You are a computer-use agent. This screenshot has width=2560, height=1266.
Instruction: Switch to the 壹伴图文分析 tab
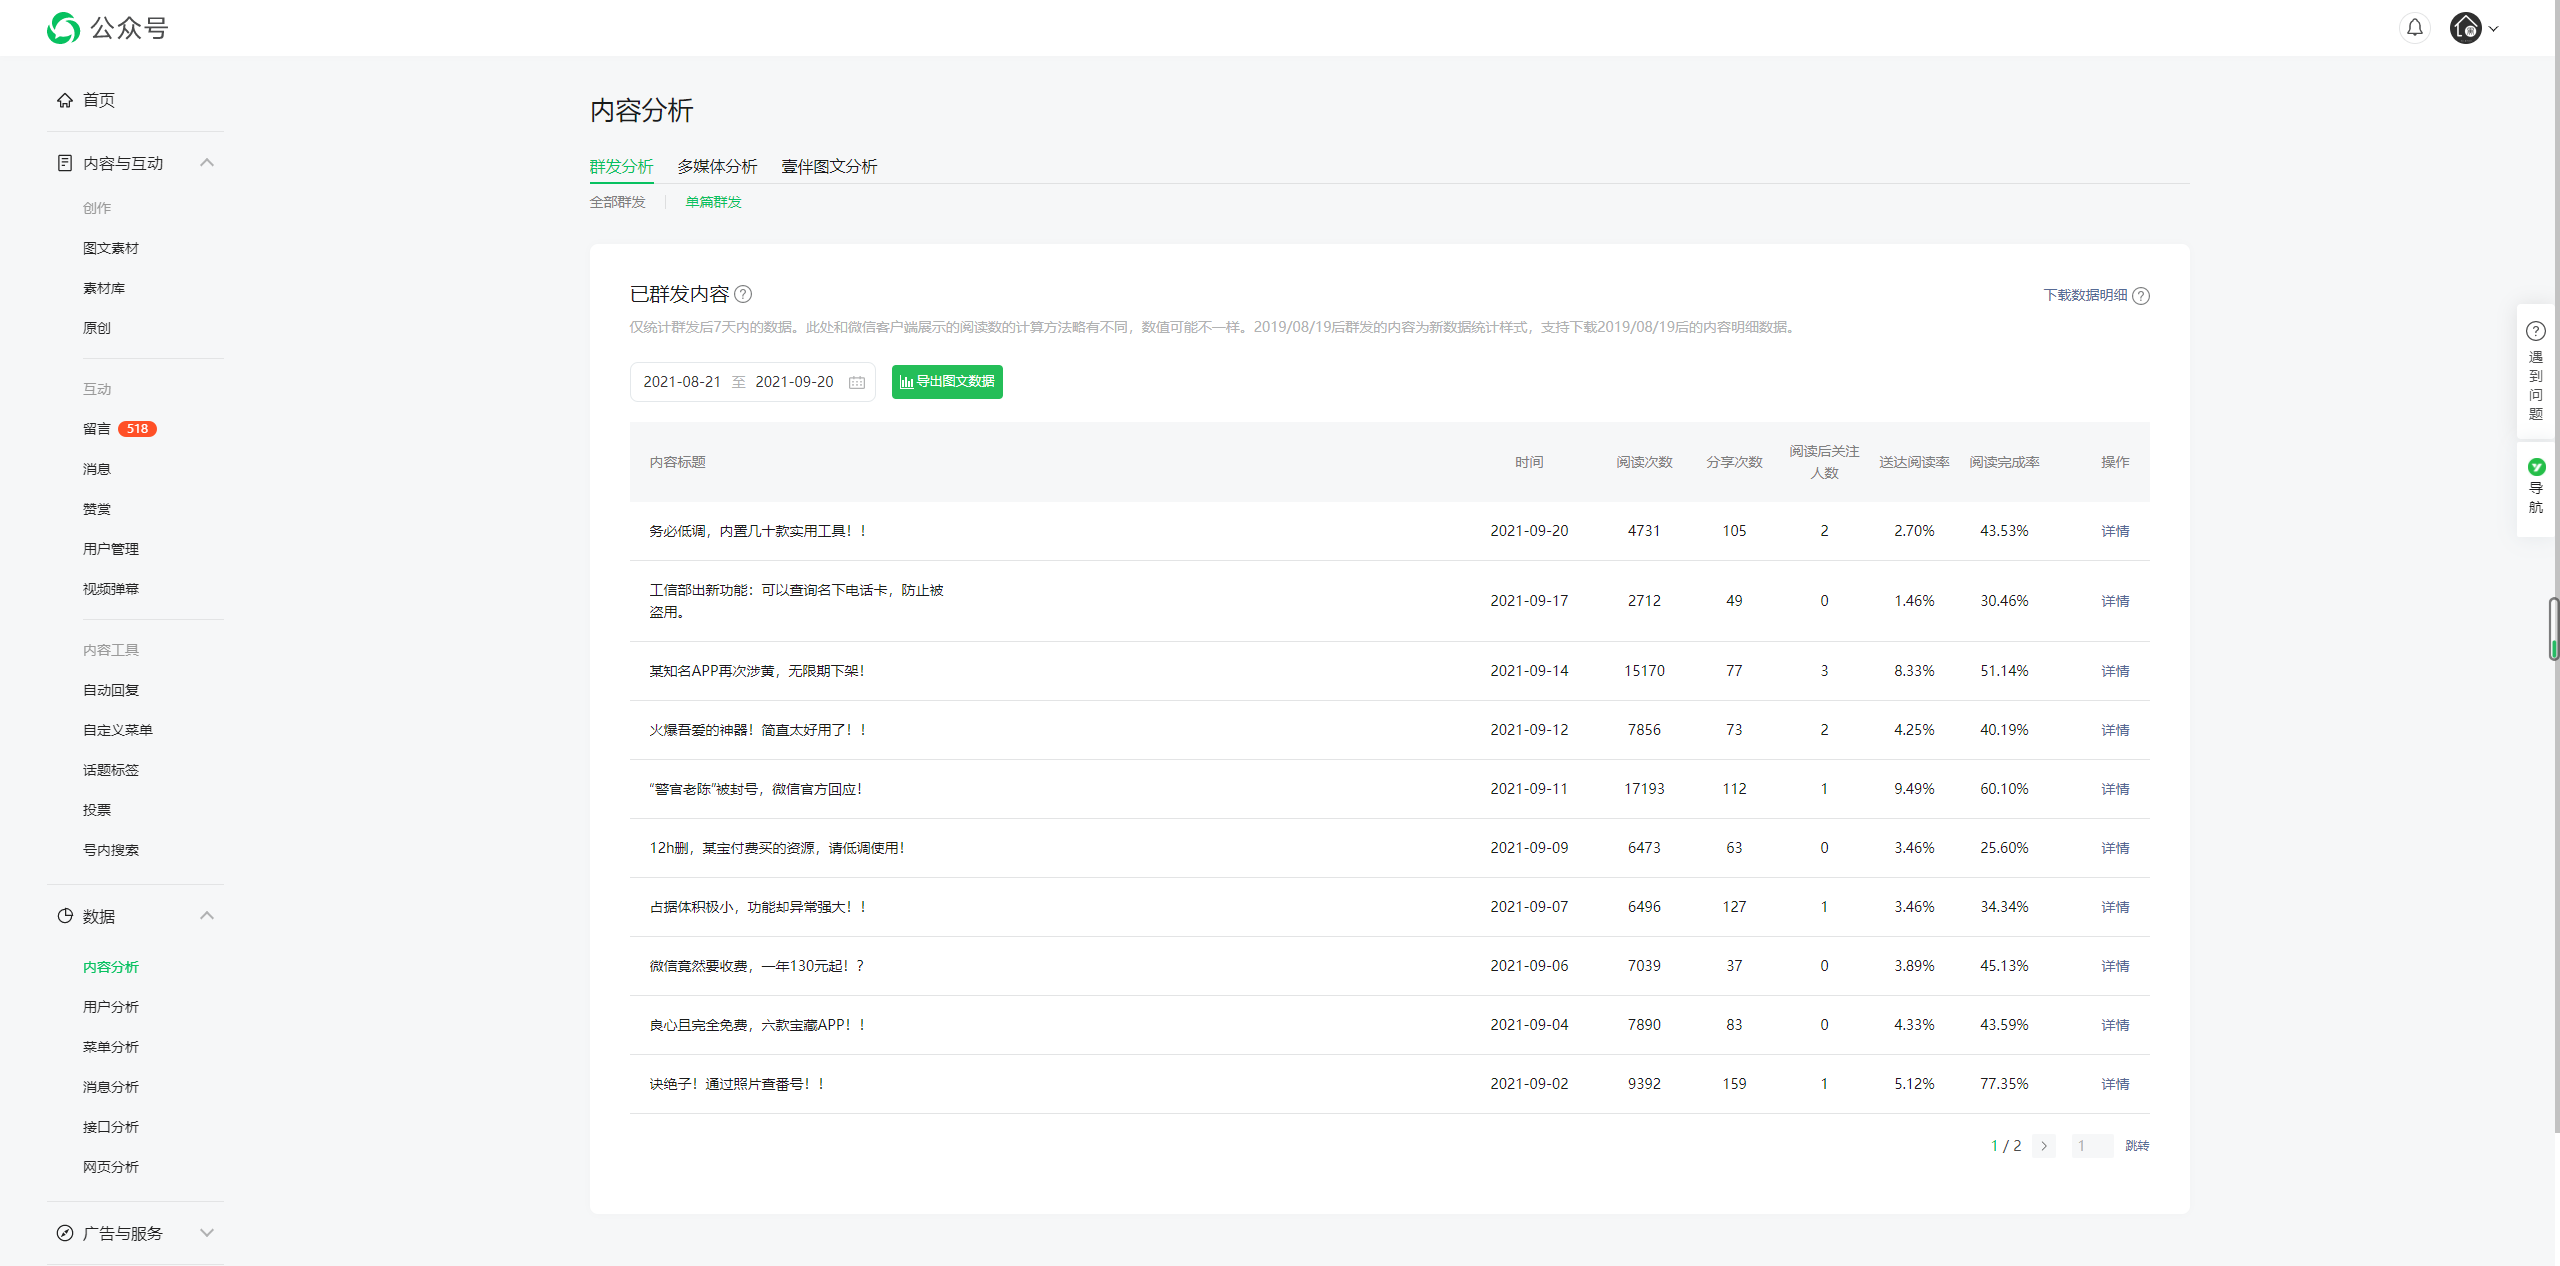[828, 167]
